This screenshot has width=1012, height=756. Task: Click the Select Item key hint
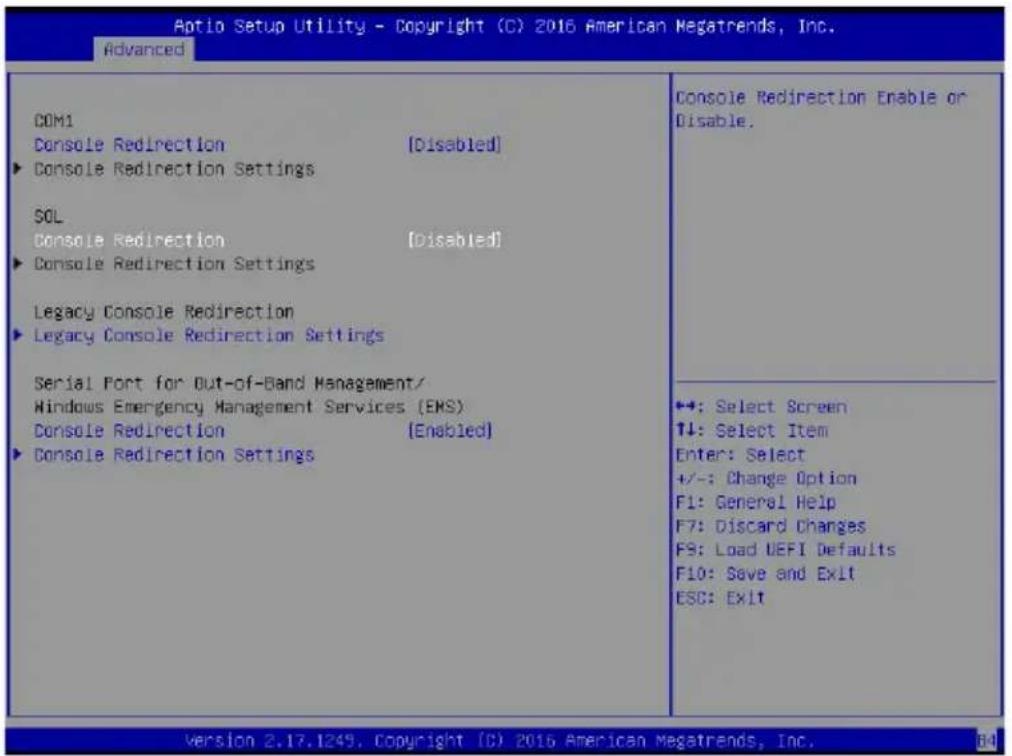point(751,431)
